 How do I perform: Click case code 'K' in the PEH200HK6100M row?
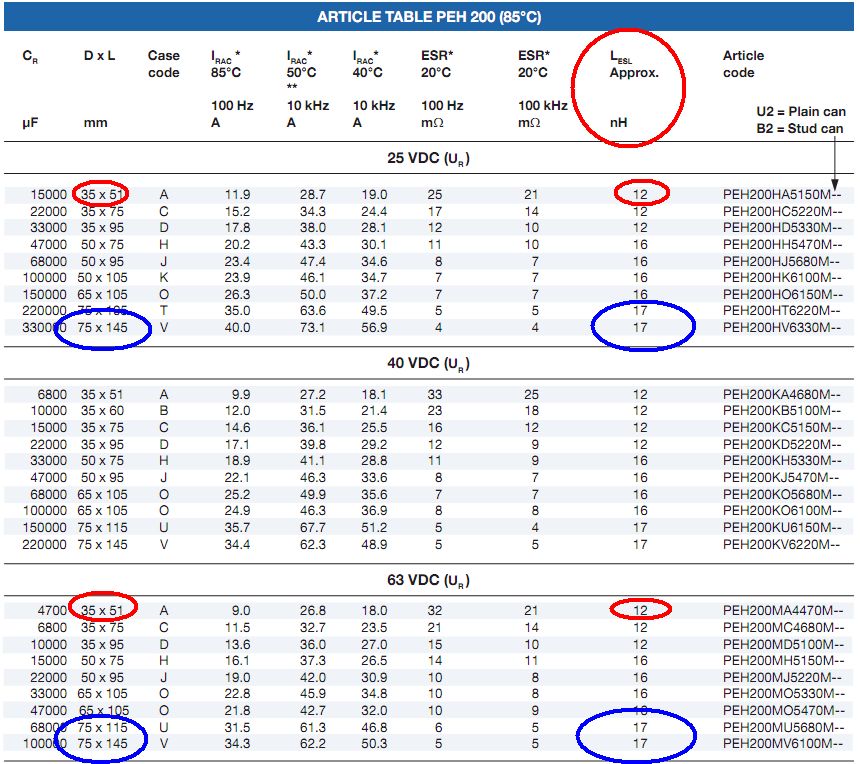(163, 278)
